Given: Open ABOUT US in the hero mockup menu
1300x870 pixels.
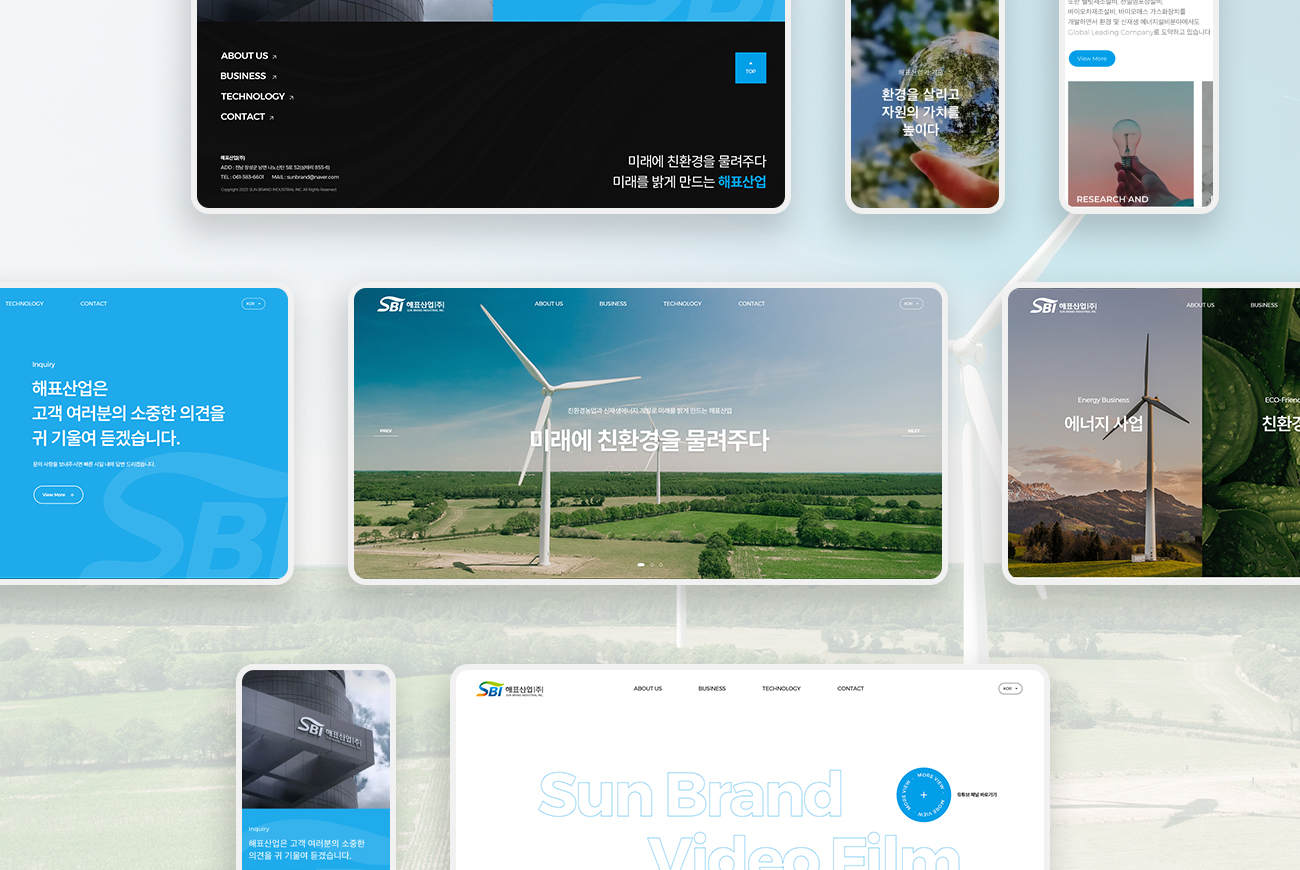Looking at the screenshot, I should pos(549,304).
